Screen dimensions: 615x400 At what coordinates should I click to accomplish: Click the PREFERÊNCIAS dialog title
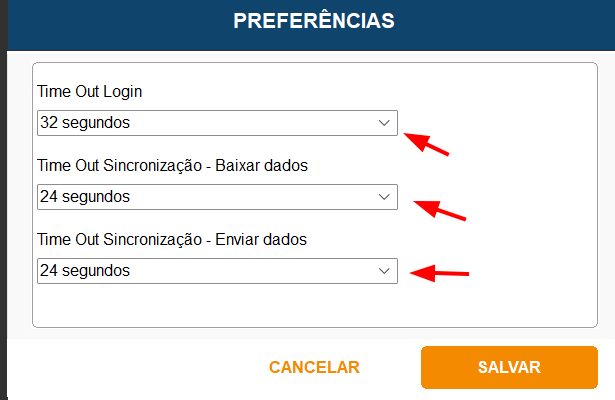click(314, 21)
